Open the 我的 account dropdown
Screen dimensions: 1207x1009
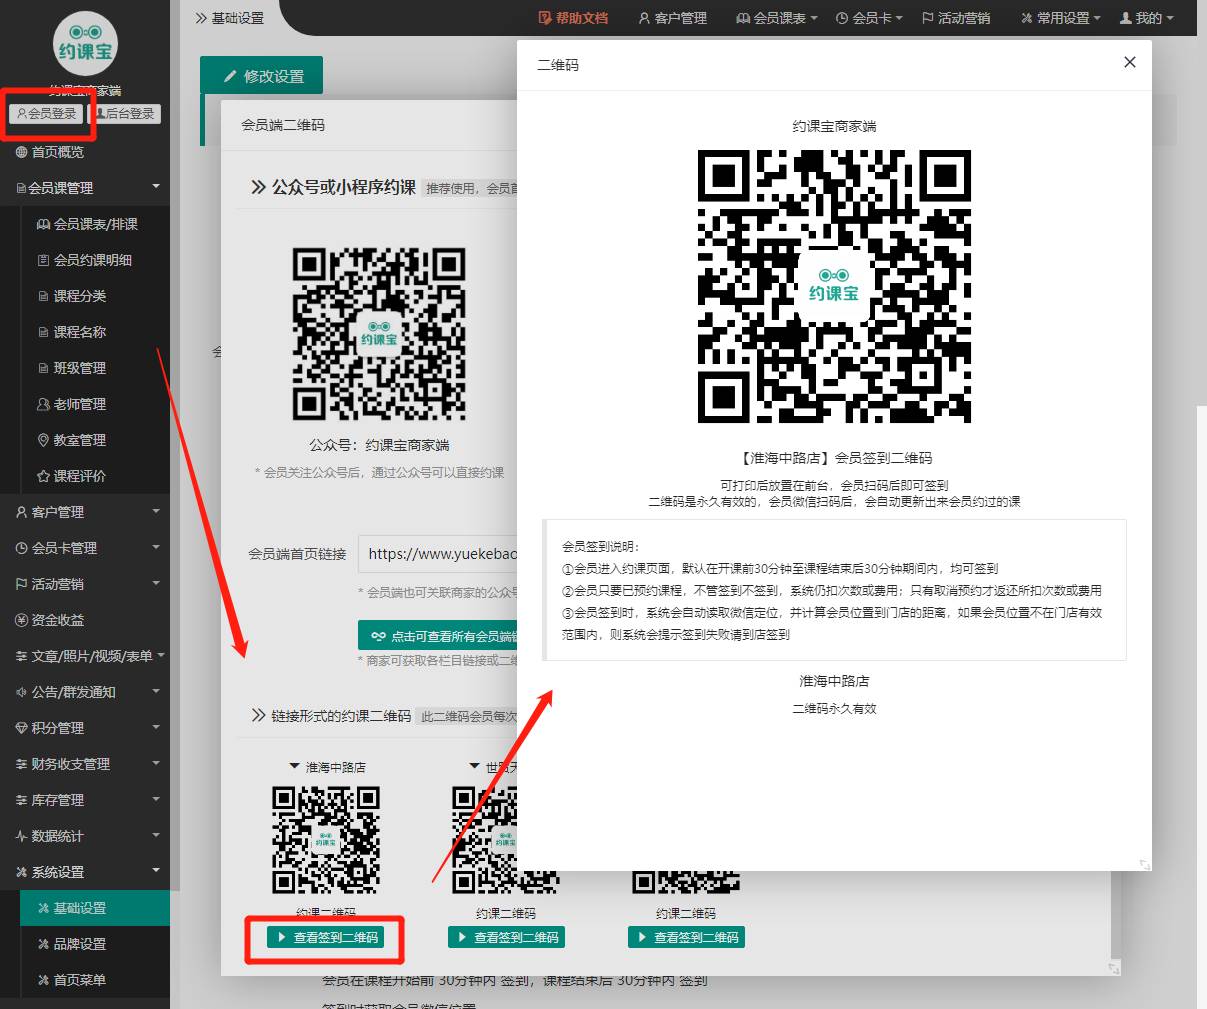(1146, 18)
